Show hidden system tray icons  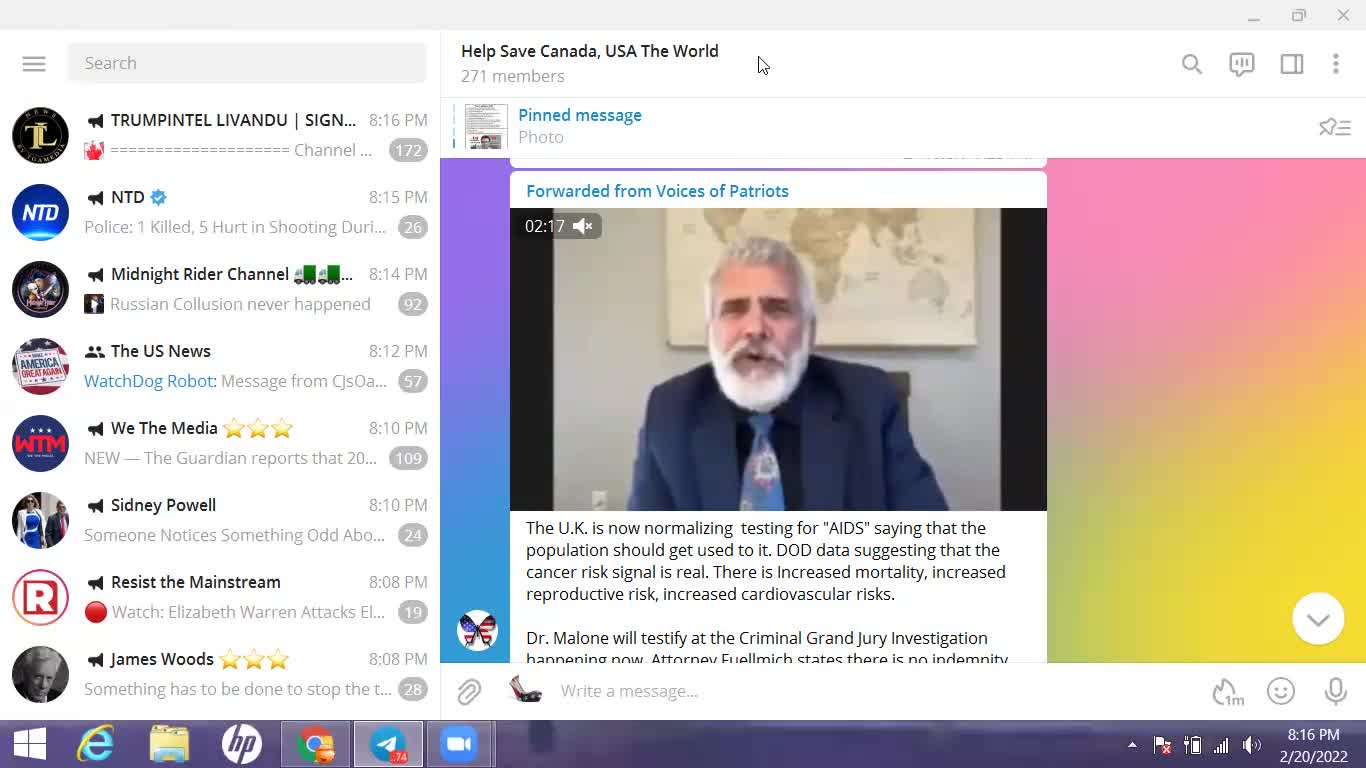click(1132, 745)
